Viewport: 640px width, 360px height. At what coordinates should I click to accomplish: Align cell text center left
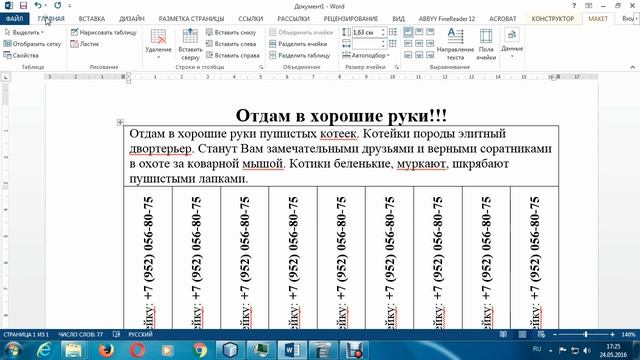(x=408, y=43)
